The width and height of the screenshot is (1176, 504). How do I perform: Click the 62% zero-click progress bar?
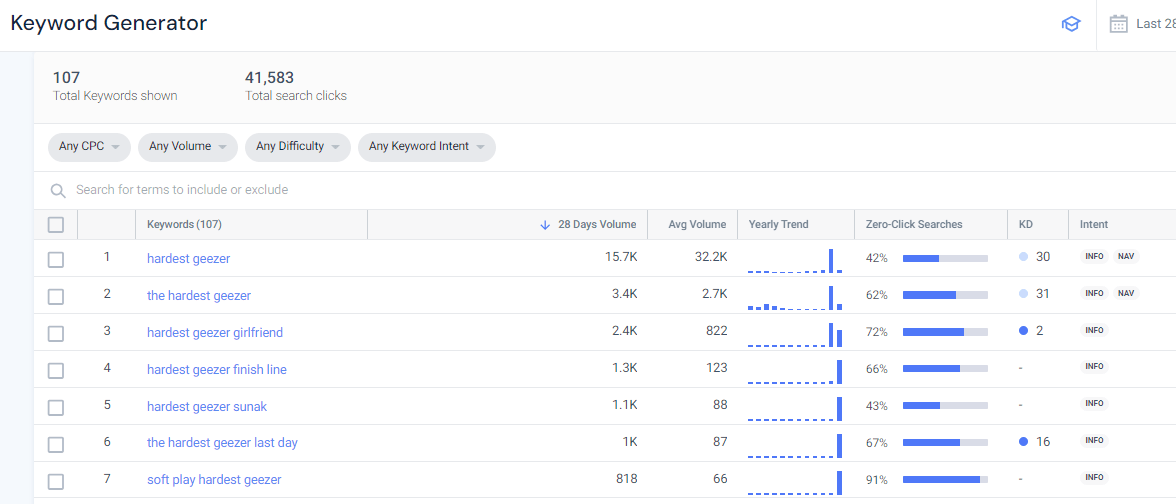(x=945, y=295)
